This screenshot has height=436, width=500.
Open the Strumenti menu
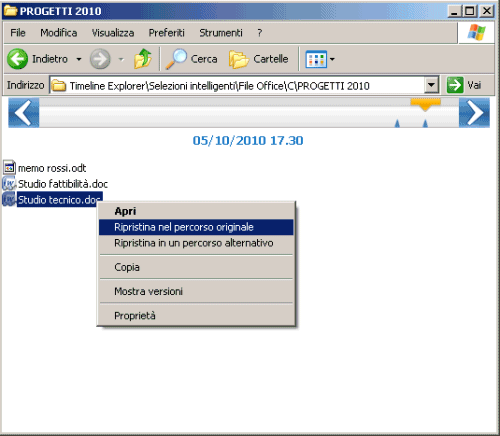[221, 33]
